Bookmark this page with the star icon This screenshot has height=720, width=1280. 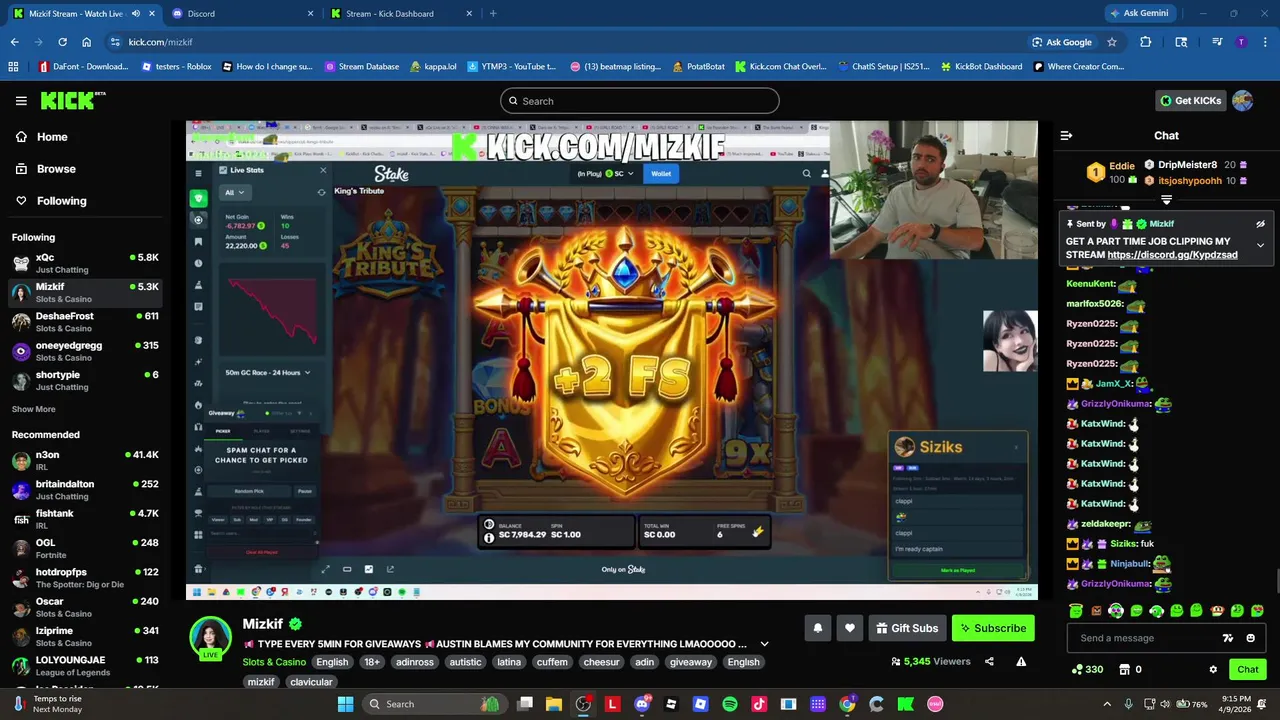coord(1112,42)
